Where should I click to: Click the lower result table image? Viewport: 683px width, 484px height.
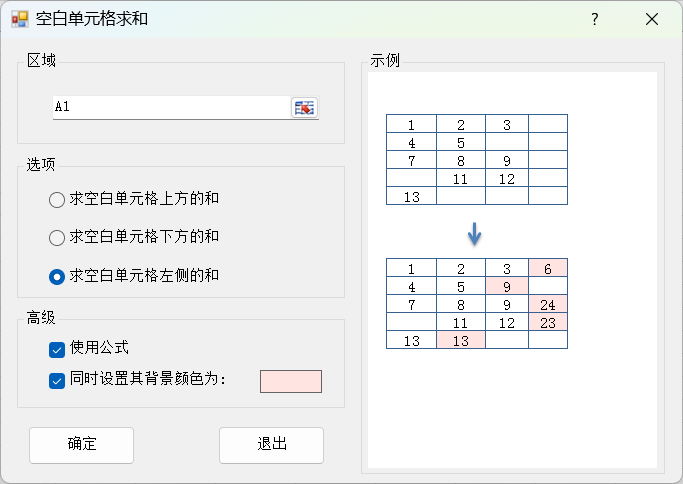pos(477,303)
